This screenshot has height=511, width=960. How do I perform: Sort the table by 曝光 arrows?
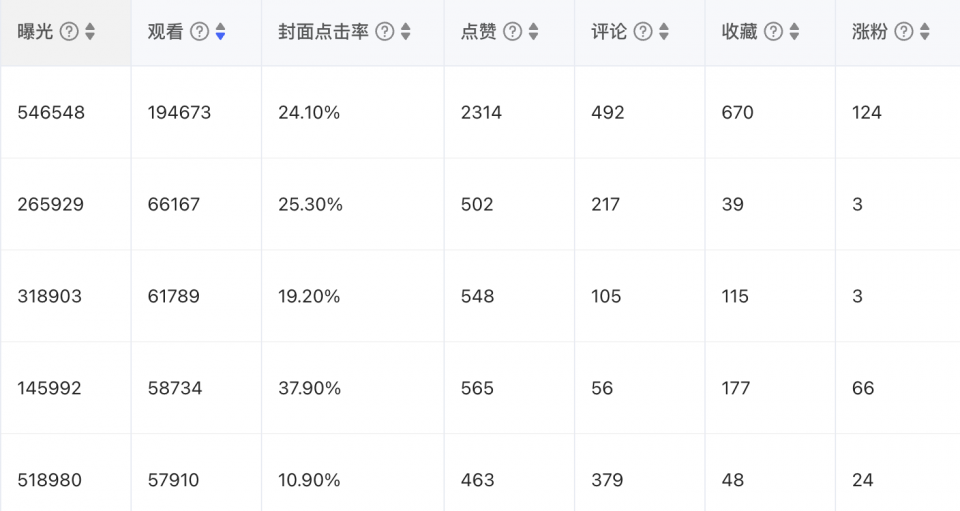tap(90, 32)
